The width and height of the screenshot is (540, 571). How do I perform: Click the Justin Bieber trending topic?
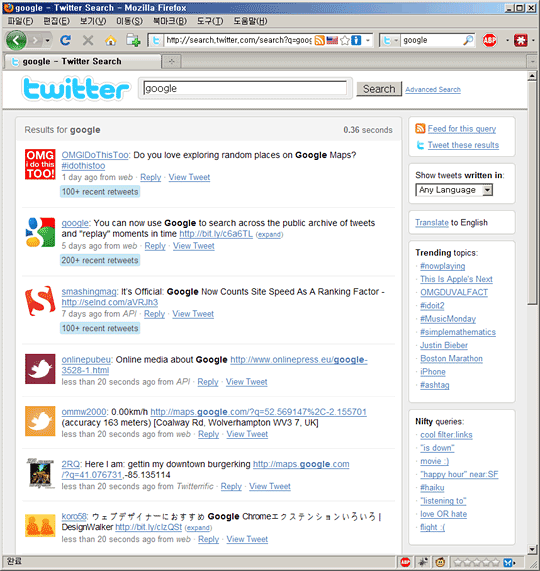pyautogui.click(x=444, y=346)
